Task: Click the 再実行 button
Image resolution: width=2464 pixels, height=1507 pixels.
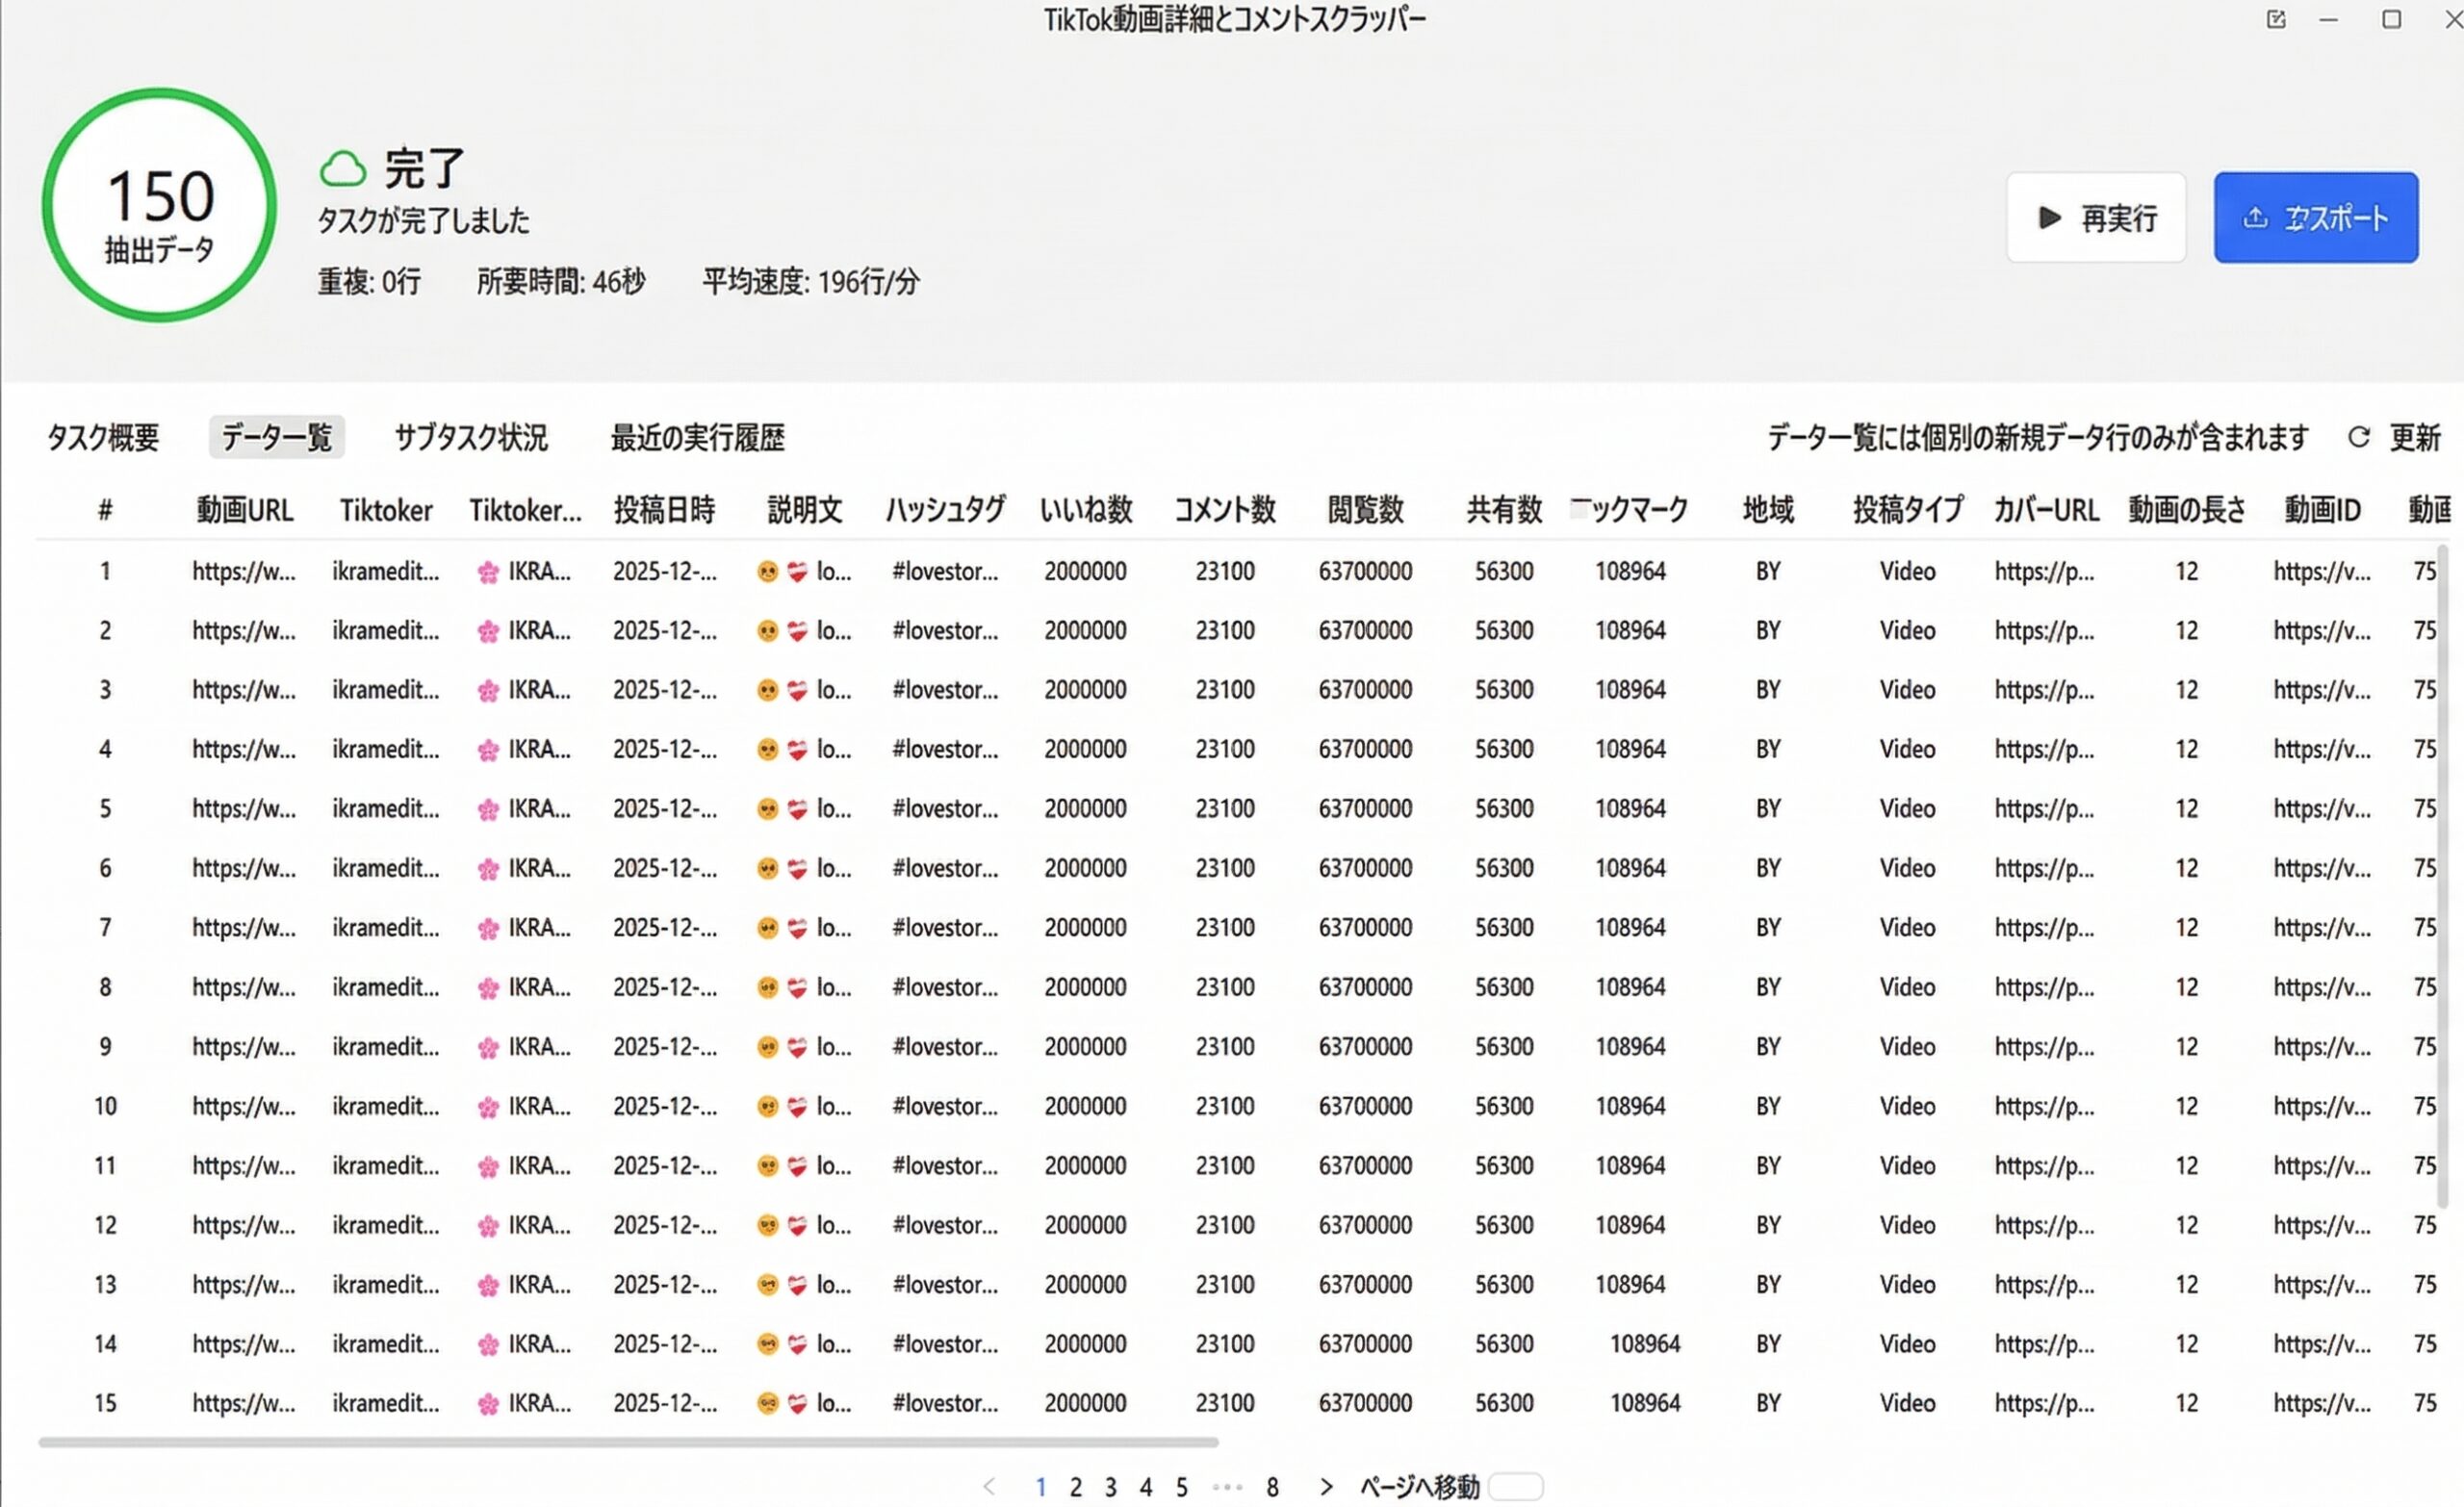Action: pyautogui.click(x=2096, y=218)
